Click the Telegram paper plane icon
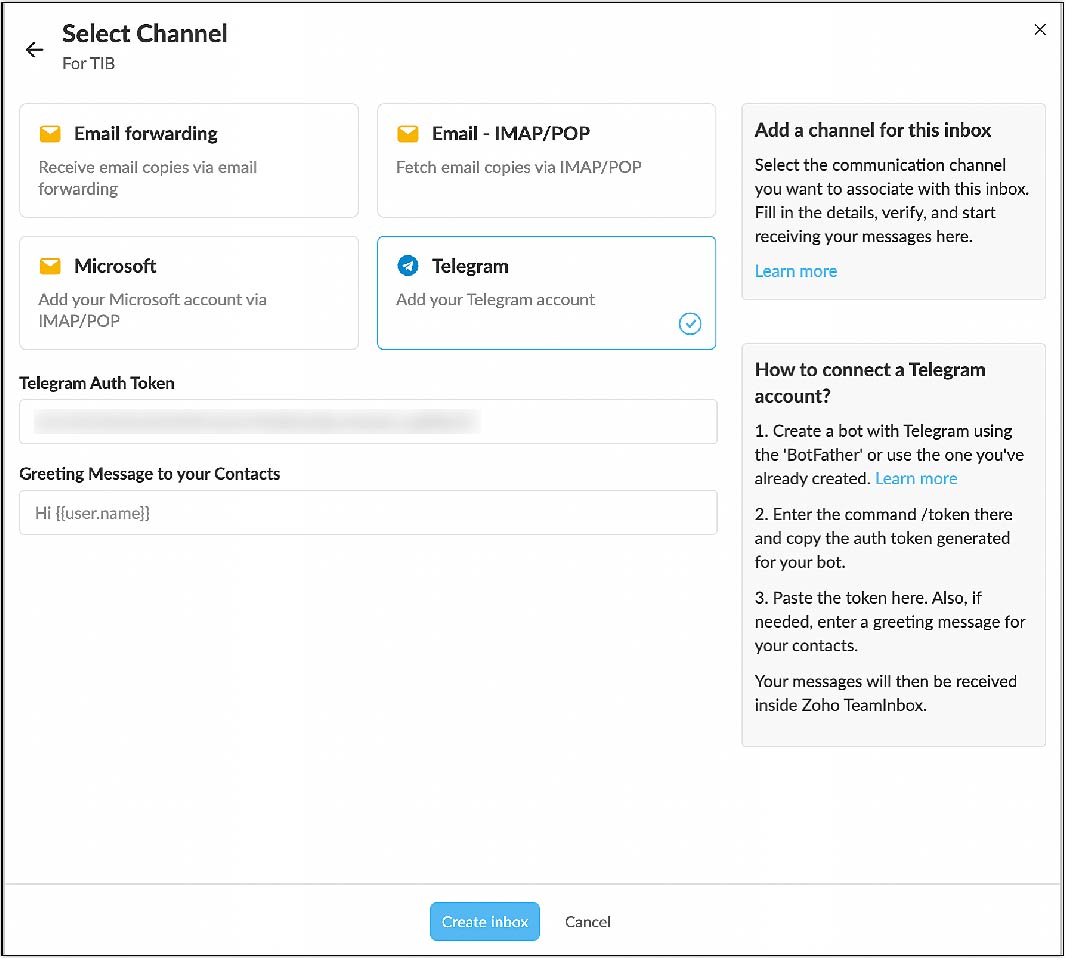 [x=408, y=266]
